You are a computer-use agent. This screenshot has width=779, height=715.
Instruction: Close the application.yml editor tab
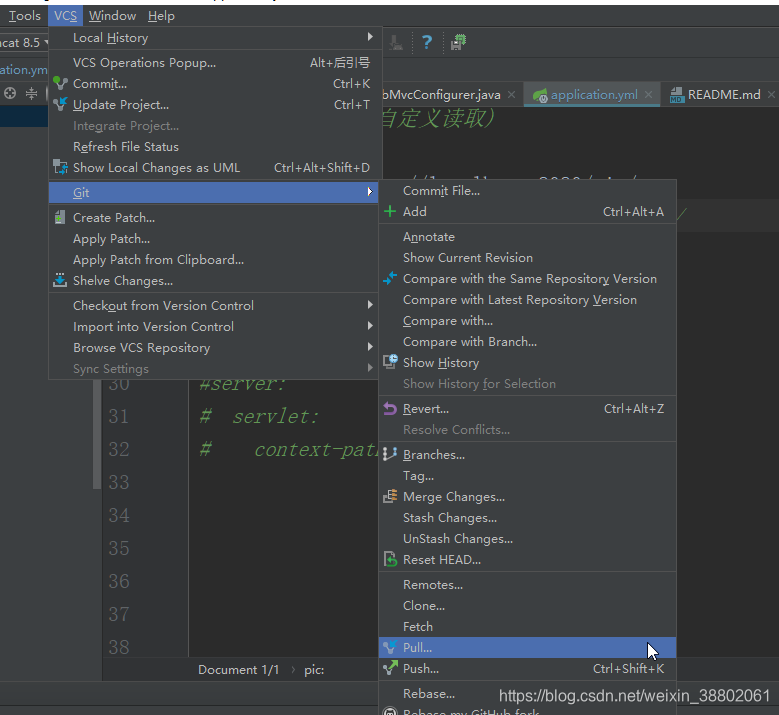click(648, 94)
